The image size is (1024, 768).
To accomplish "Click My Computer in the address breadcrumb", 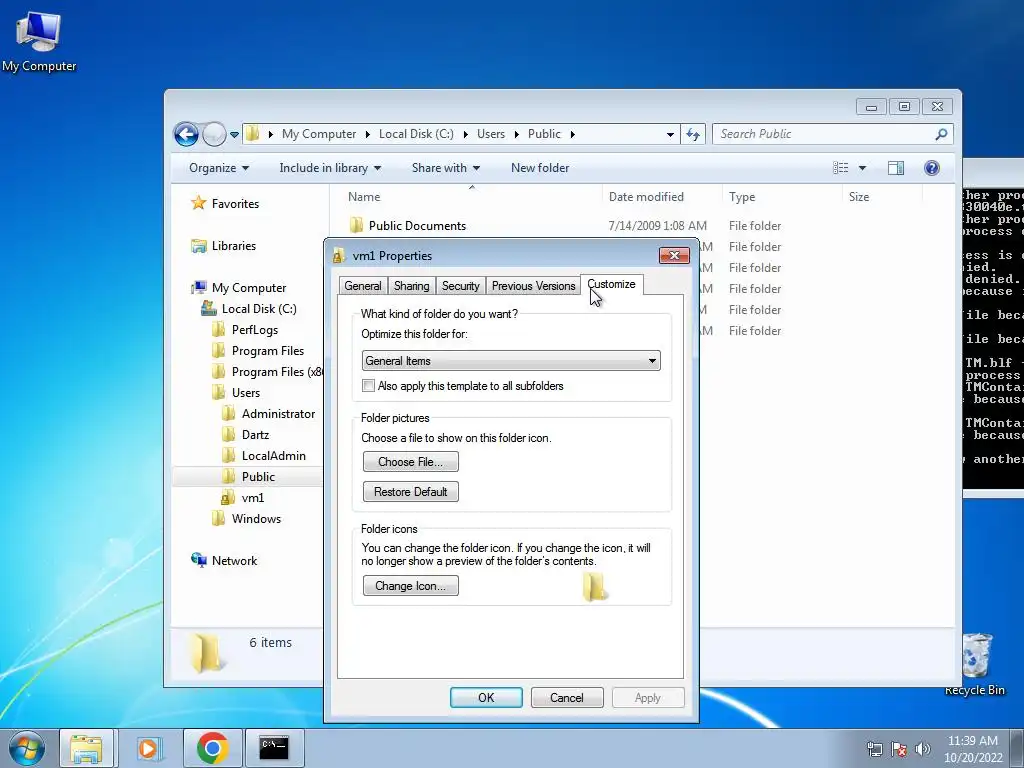I will 319,134.
